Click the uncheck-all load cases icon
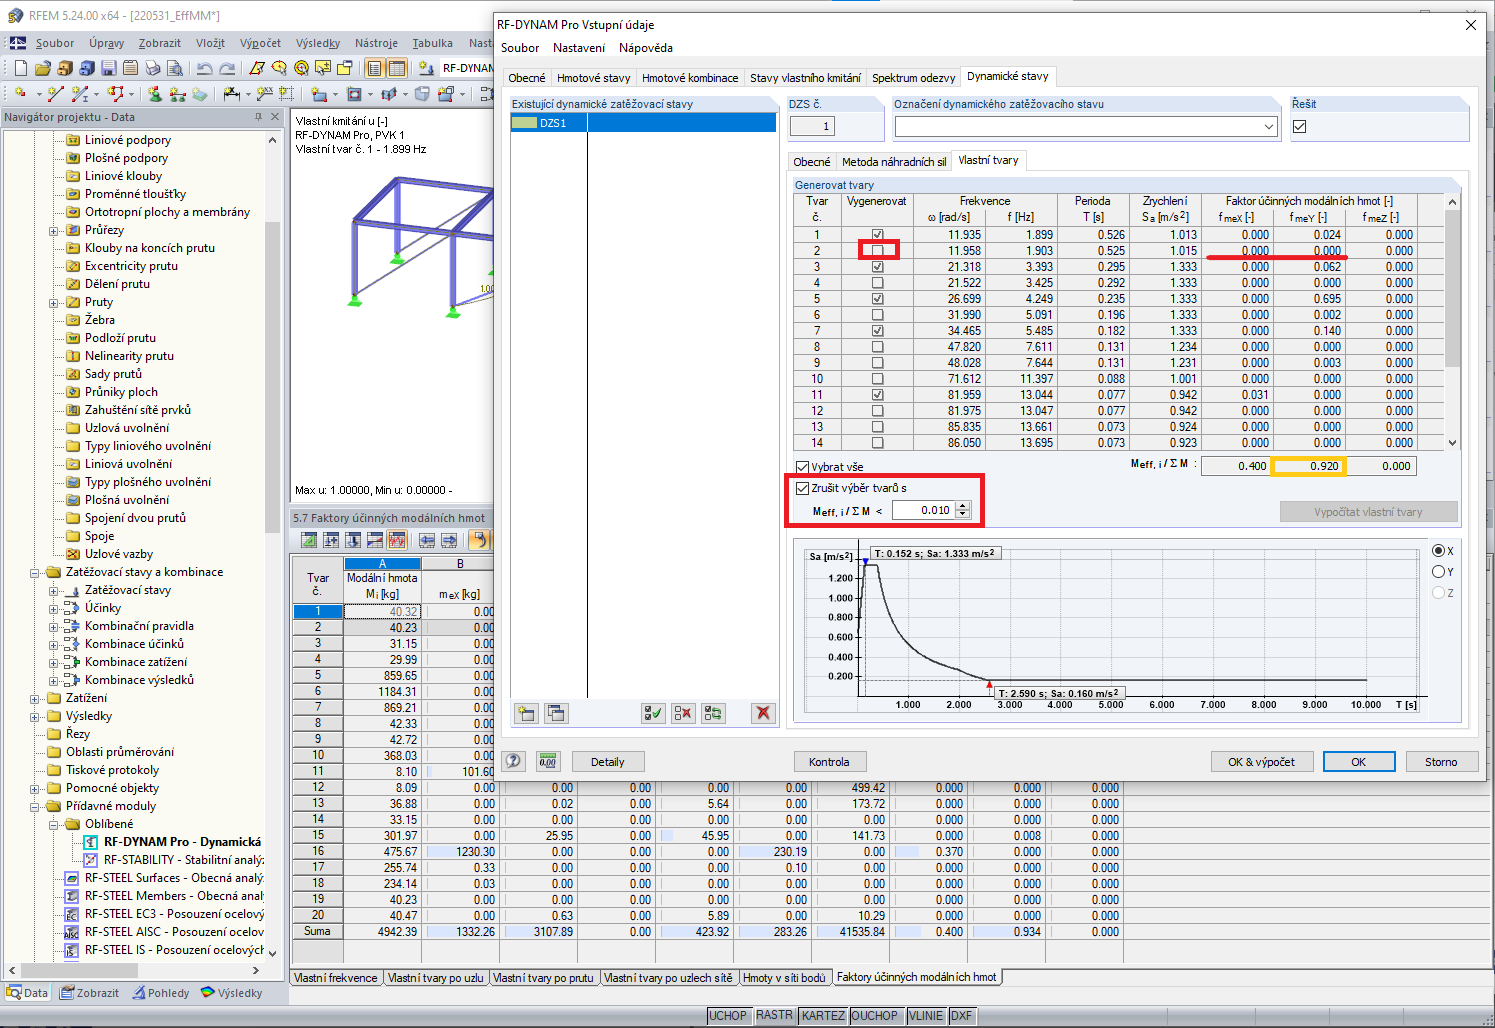The width and height of the screenshot is (1495, 1028). point(683,713)
